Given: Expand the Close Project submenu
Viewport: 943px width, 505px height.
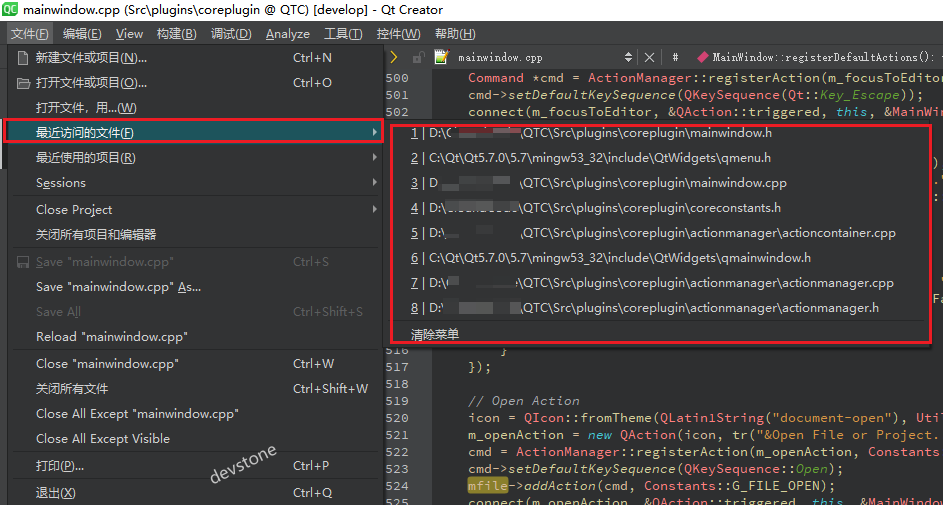Looking at the screenshot, I should coord(195,210).
